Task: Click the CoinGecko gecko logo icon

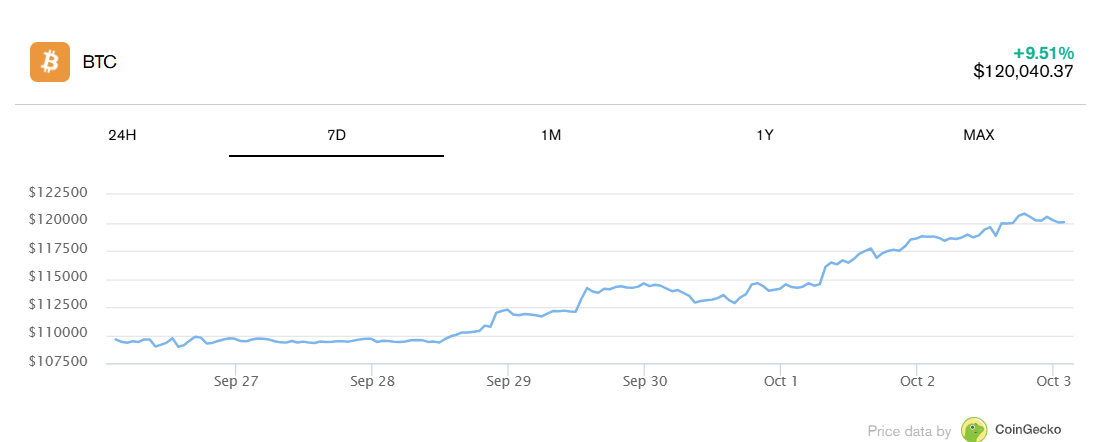Action: [974, 430]
